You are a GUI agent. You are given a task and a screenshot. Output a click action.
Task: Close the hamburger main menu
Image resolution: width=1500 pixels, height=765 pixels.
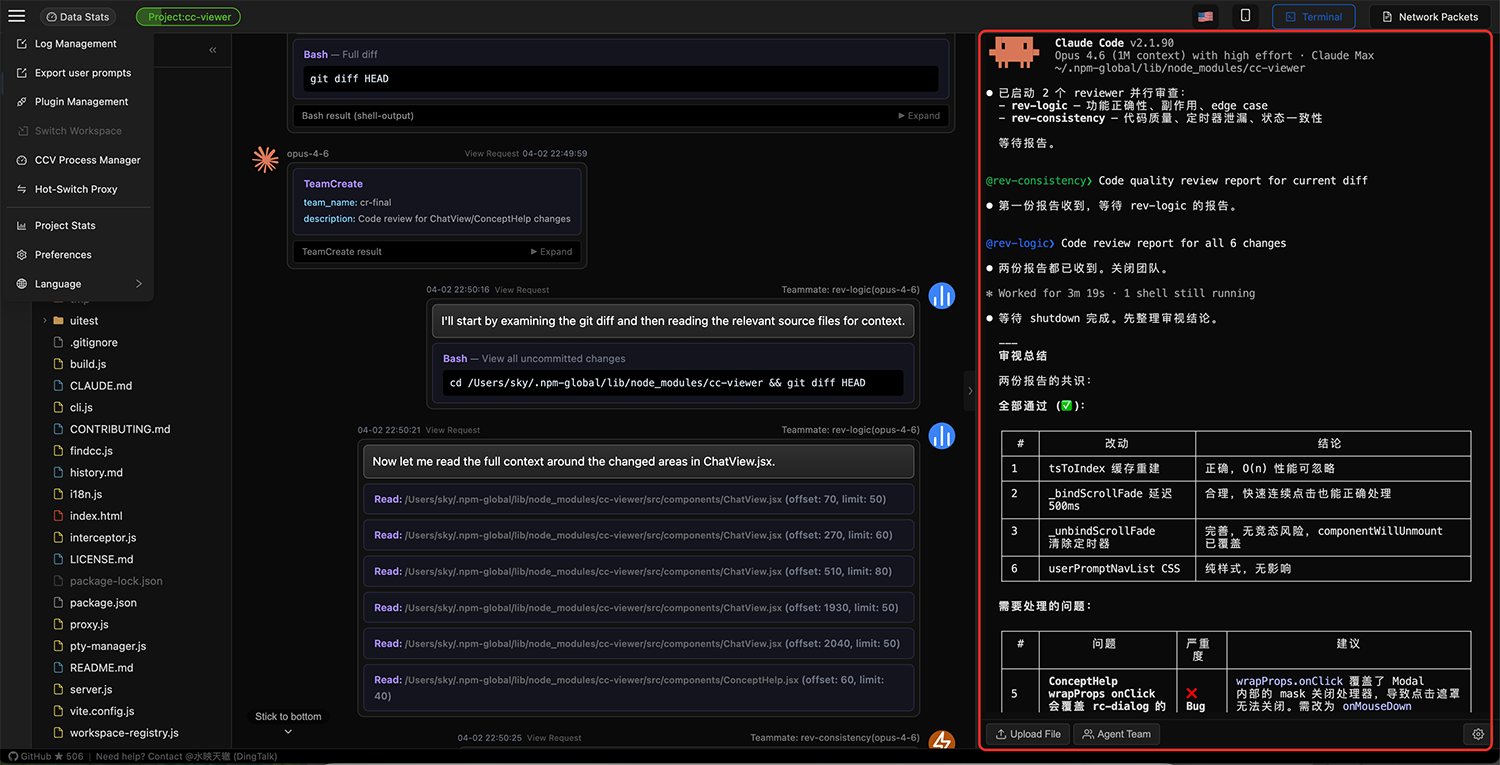point(17,16)
